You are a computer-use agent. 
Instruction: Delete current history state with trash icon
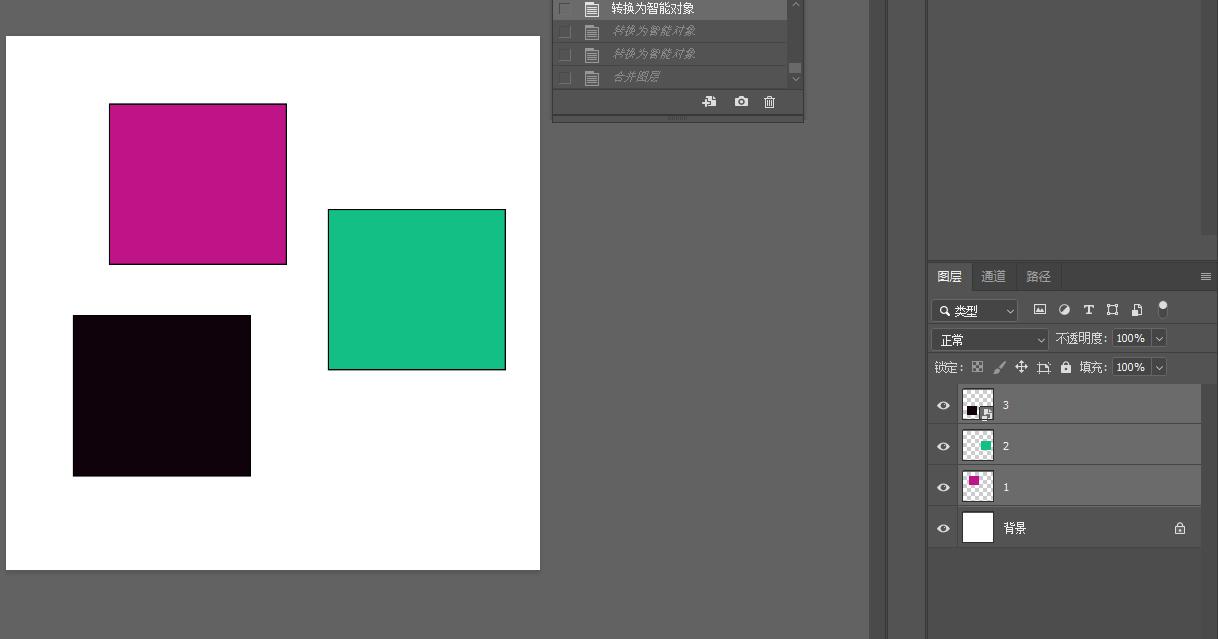[x=769, y=102]
